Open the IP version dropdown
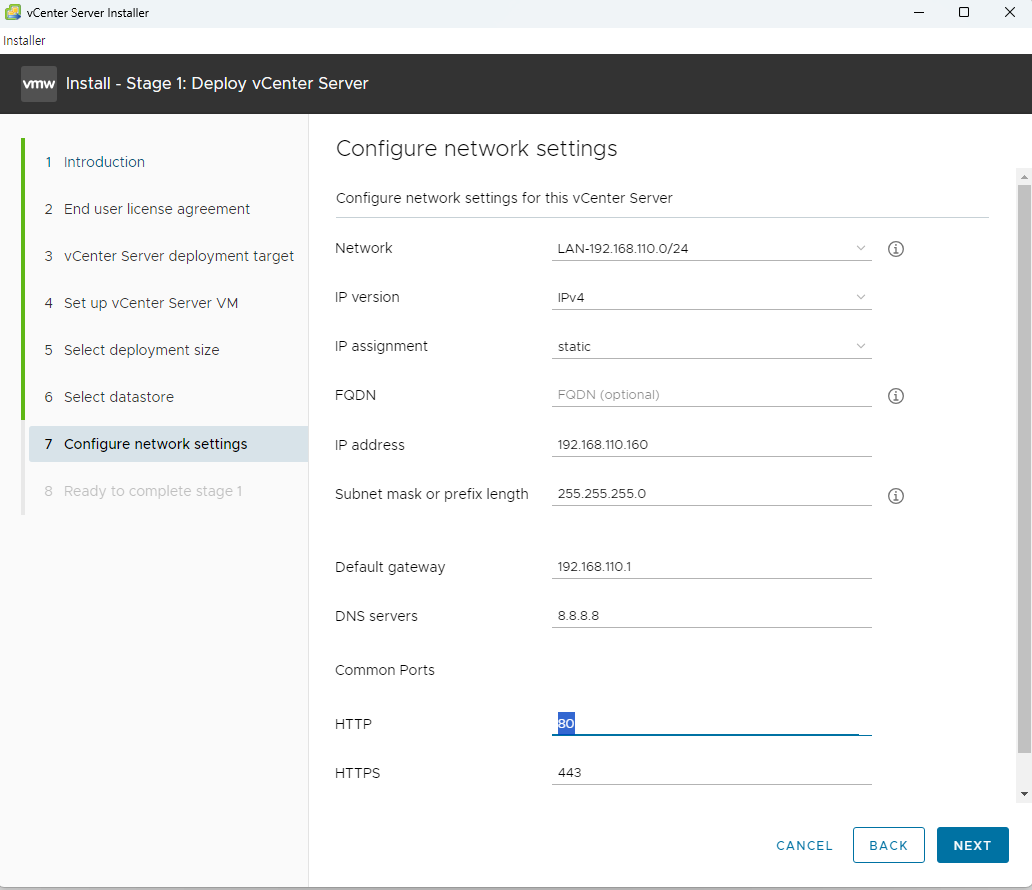Viewport: 1032px width, 890px height. point(711,297)
